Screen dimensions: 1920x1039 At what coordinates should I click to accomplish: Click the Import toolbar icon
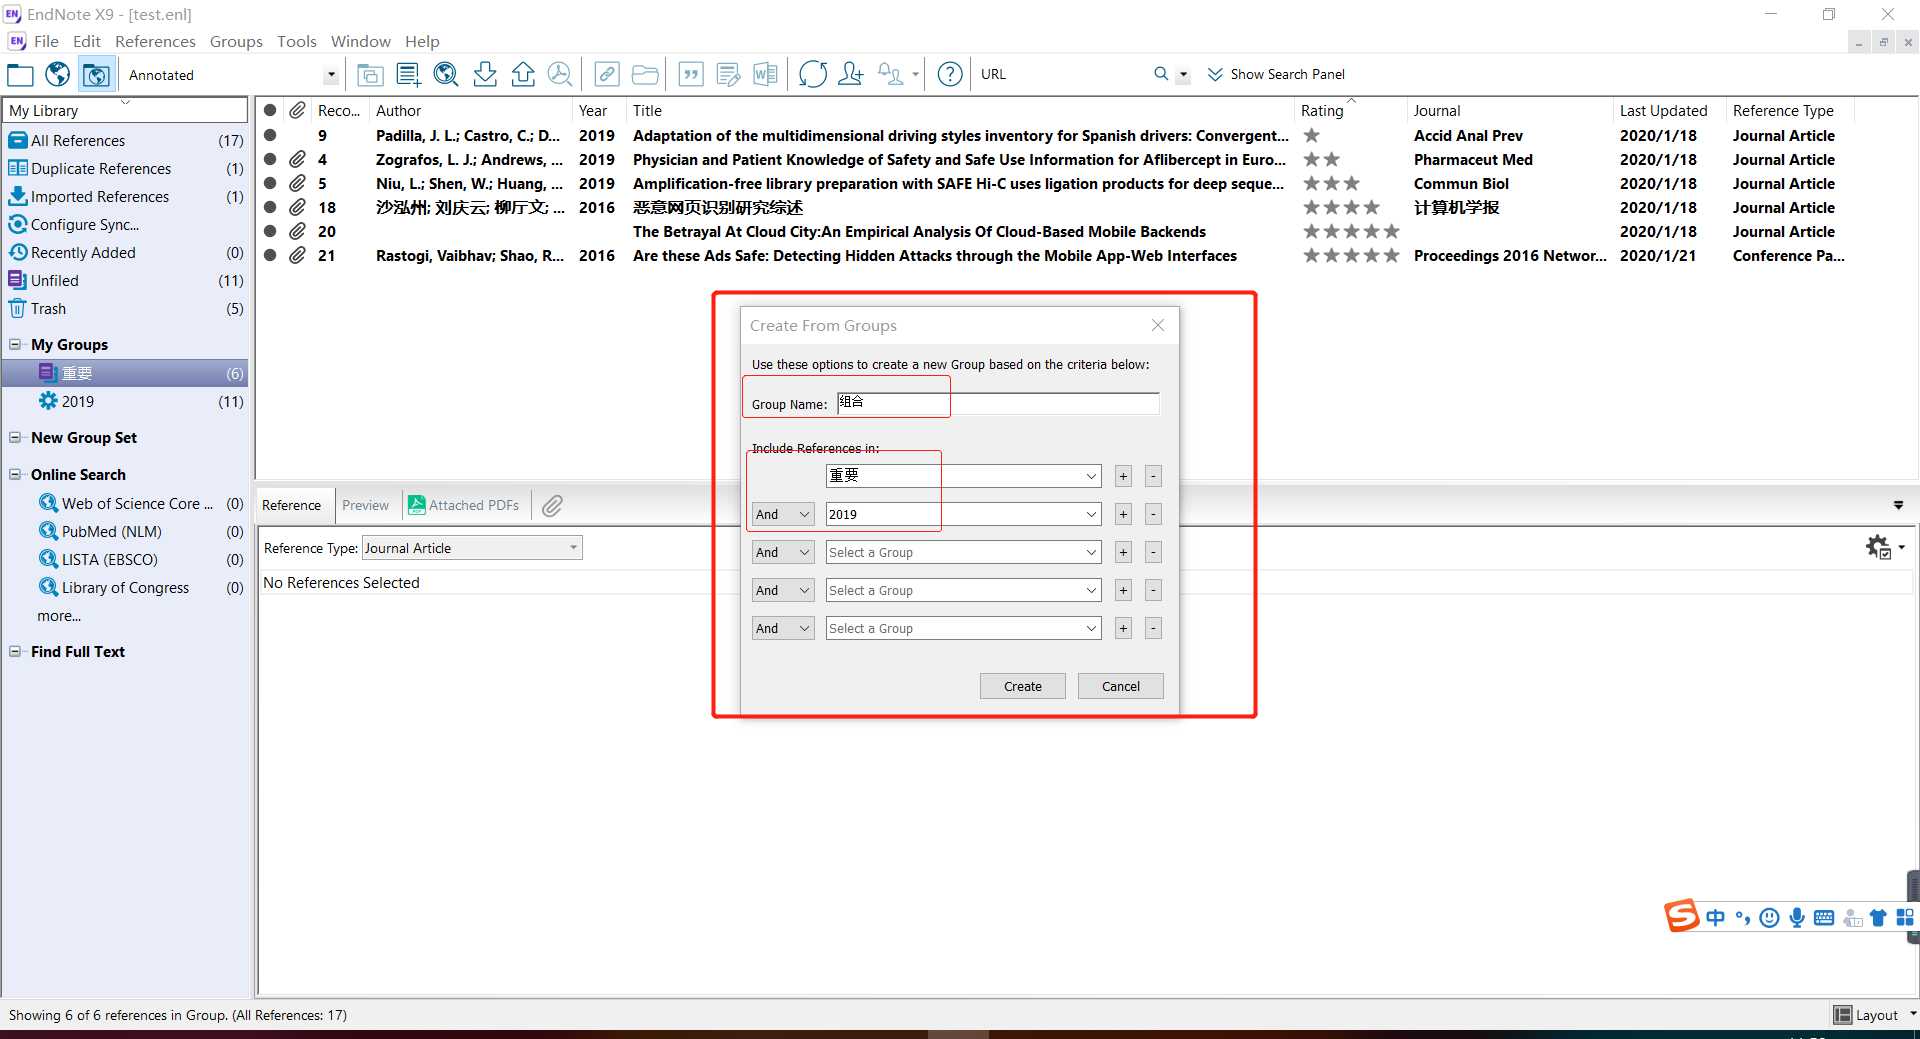(x=485, y=74)
